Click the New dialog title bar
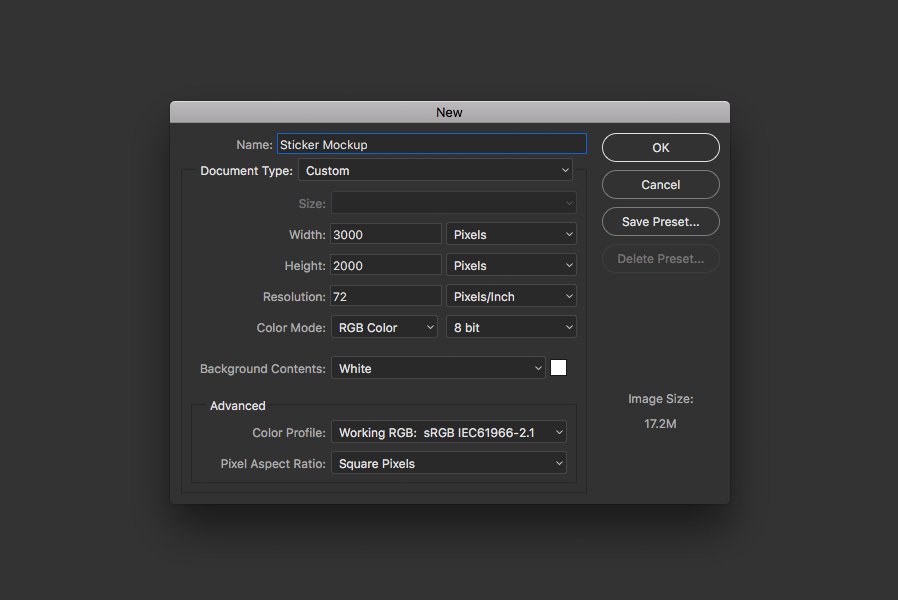 pos(450,112)
